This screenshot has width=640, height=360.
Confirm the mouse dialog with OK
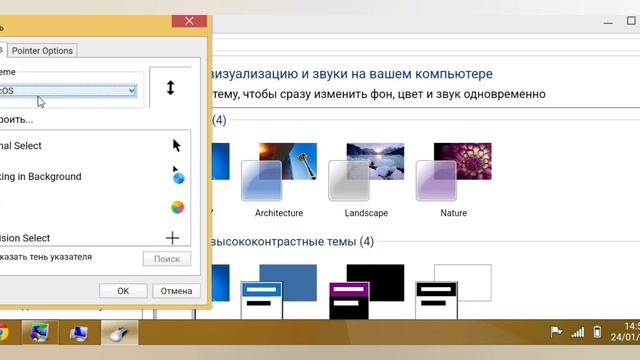click(123, 291)
